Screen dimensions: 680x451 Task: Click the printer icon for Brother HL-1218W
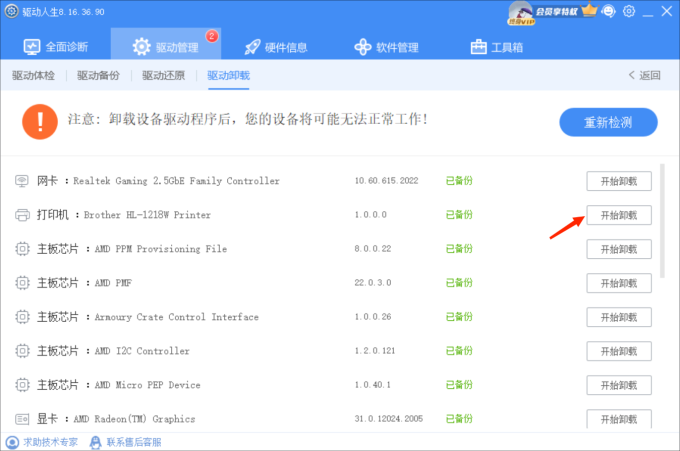pos(22,215)
